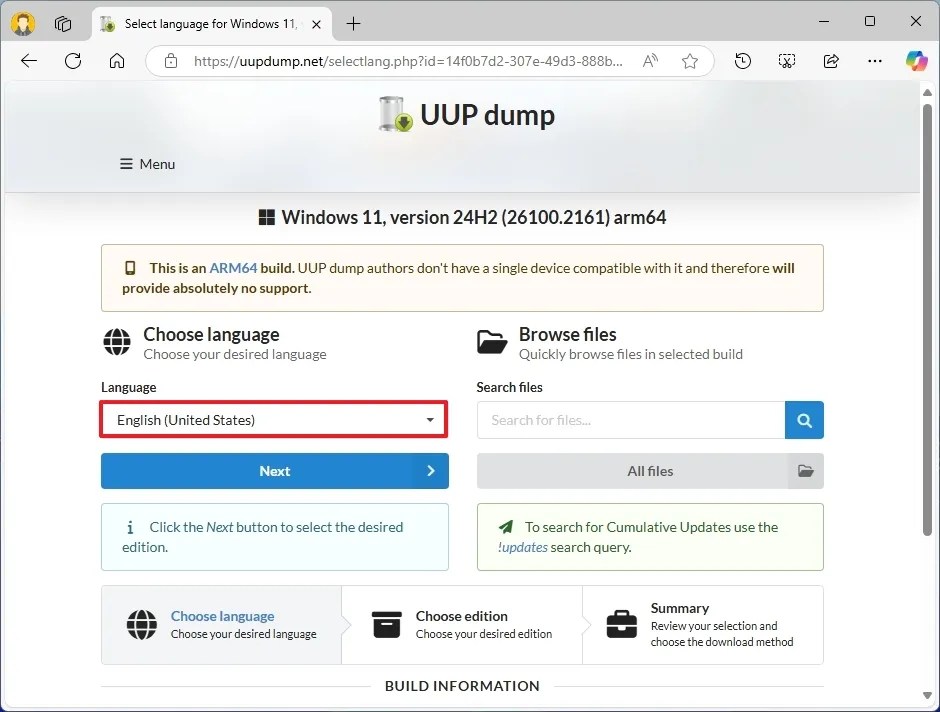Go to the browser home page
Screen dimensions: 940x712
point(116,60)
